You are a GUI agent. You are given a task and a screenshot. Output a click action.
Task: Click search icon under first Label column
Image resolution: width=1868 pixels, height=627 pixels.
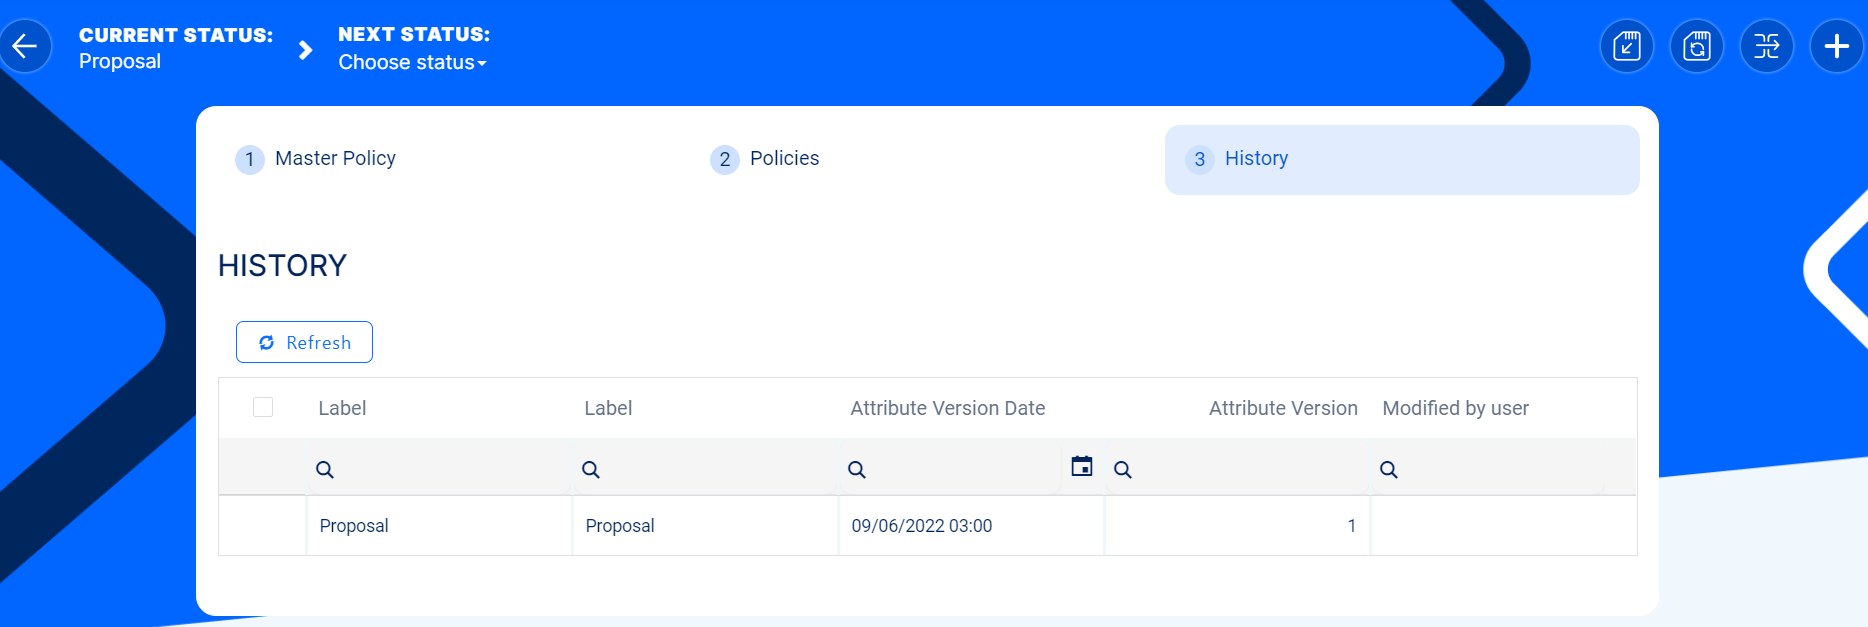(325, 469)
